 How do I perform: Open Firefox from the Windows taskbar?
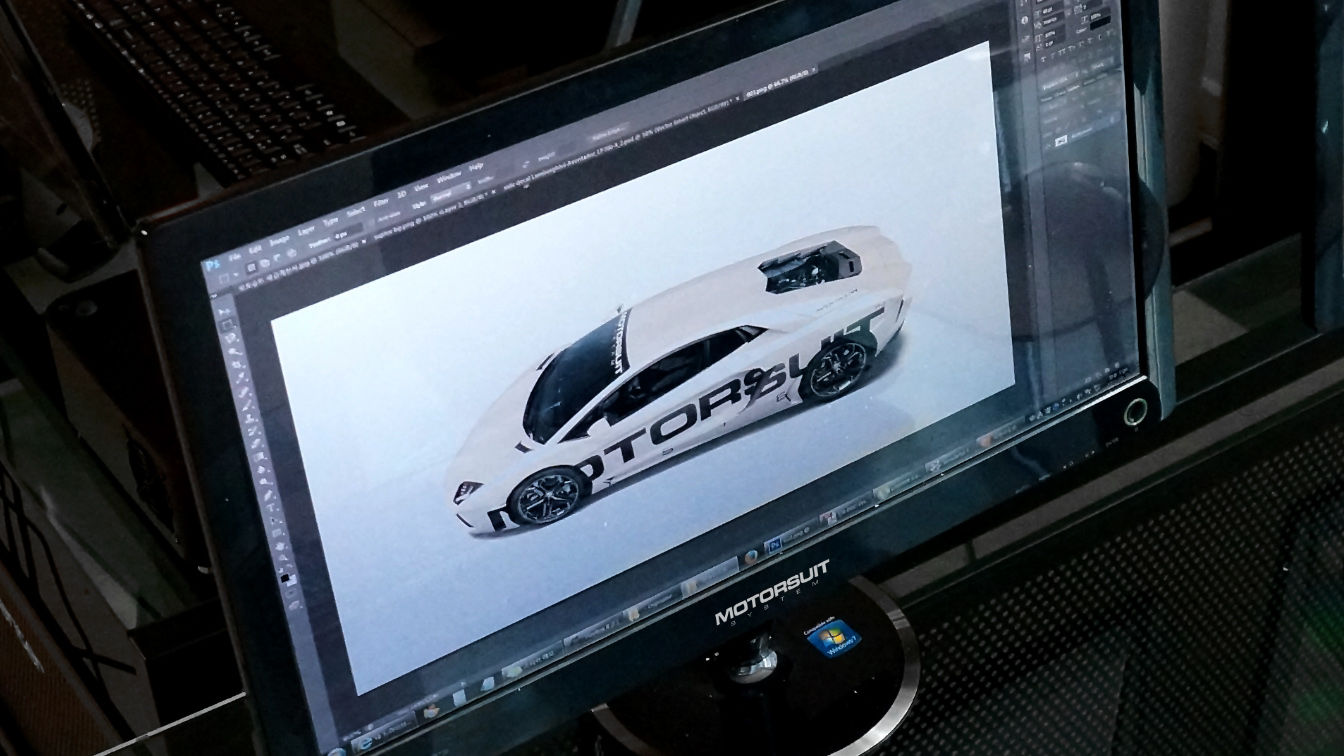(x=751, y=557)
